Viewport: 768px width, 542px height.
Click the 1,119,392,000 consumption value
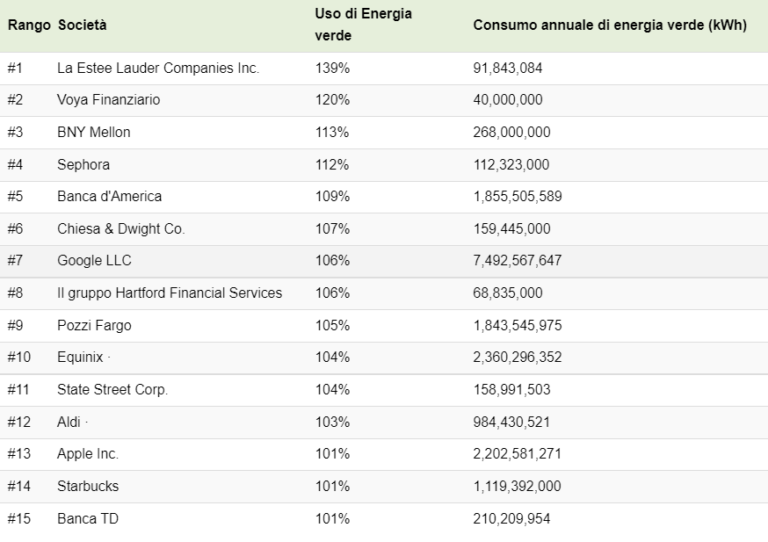click(517, 486)
